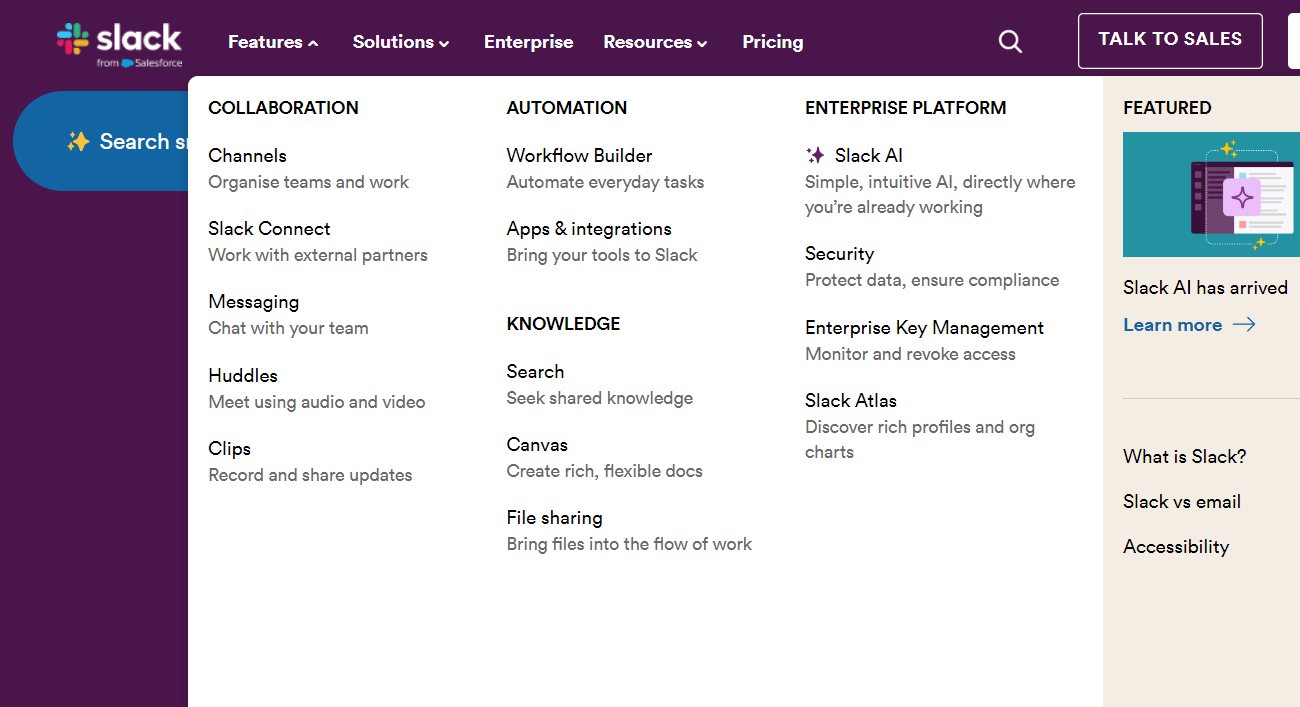Click 'Meet using audio and video' text
Image resolution: width=1300 pixels, height=707 pixels.
[x=317, y=402]
